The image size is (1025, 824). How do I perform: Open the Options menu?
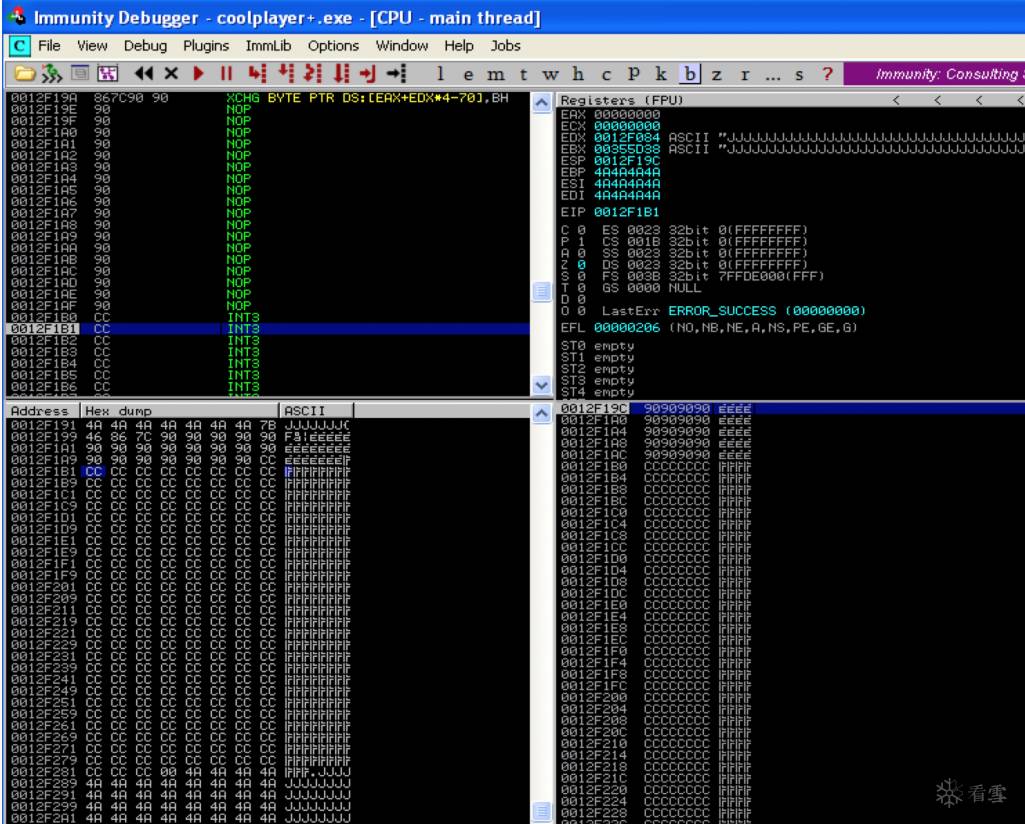point(333,46)
